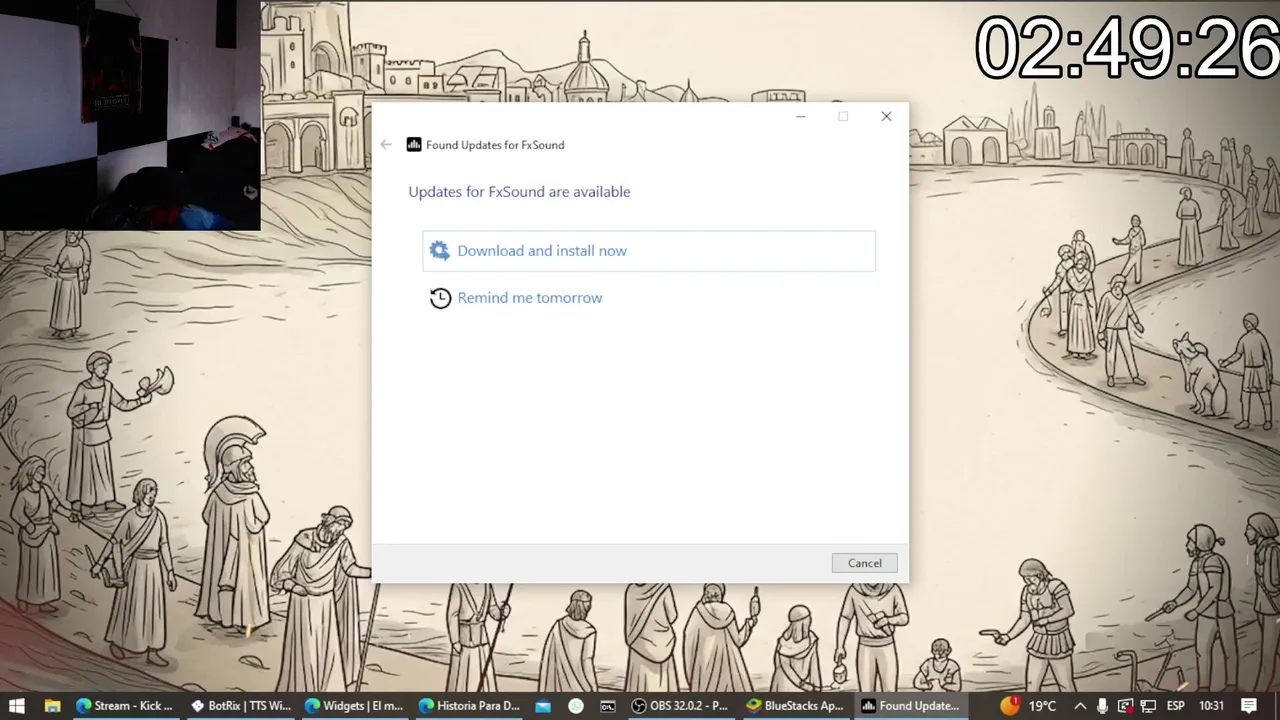Switch to Historia Para D... Edge window
The height and width of the screenshot is (720, 1280).
(469, 706)
